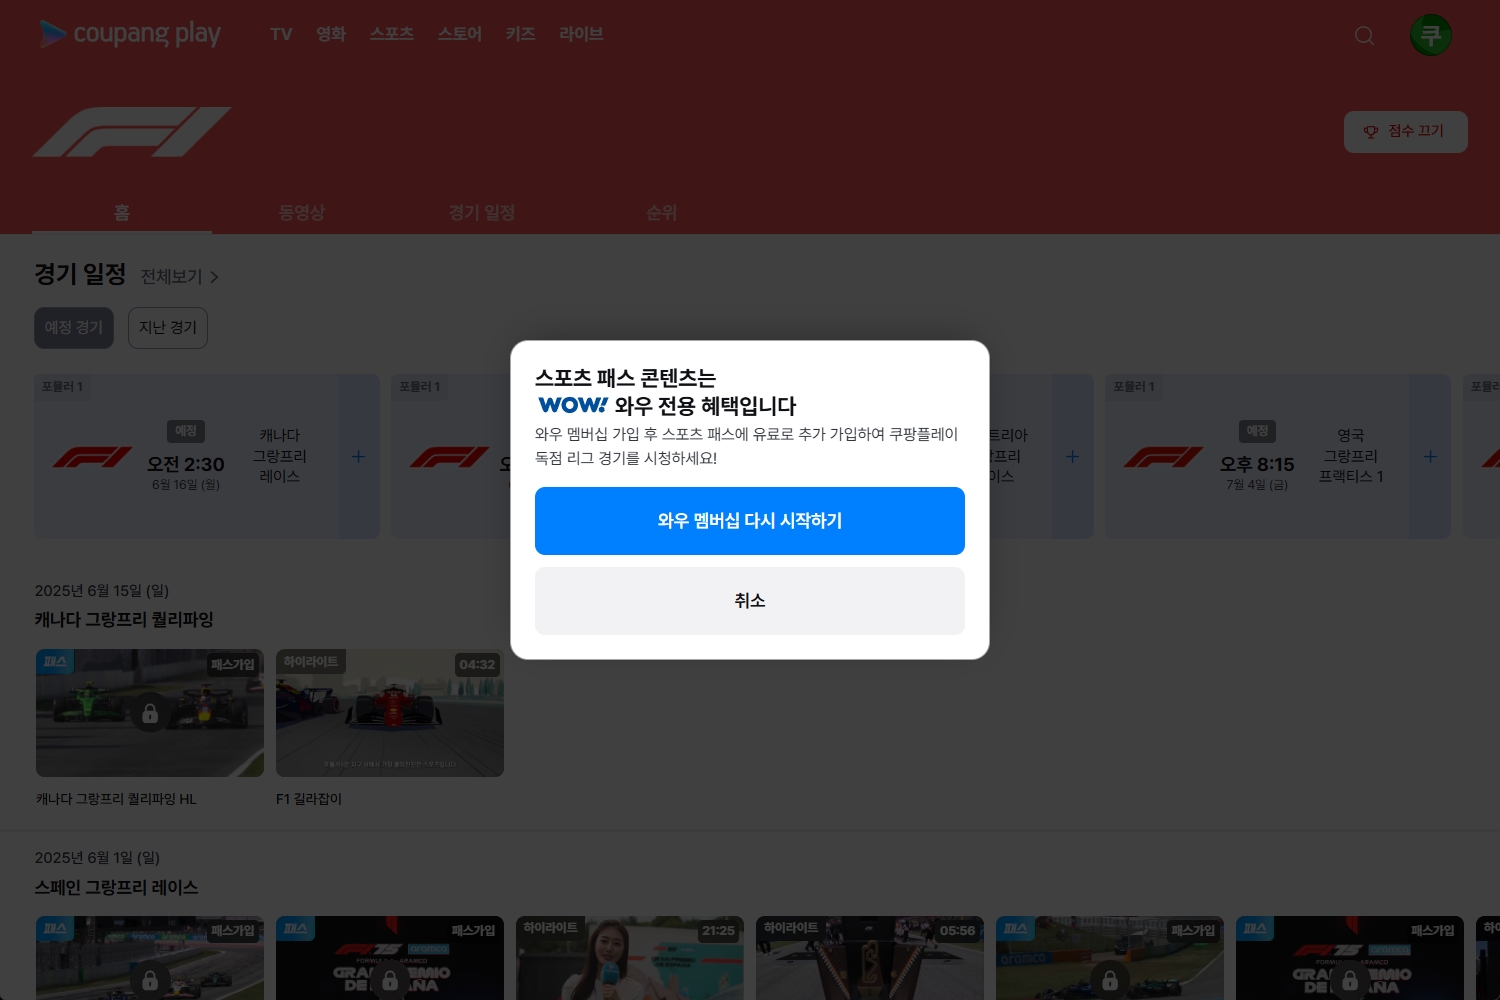Click 영국 그랑프리 프랙티스 1 label
The height and width of the screenshot is (1000, 1500).
(1351, 456)
